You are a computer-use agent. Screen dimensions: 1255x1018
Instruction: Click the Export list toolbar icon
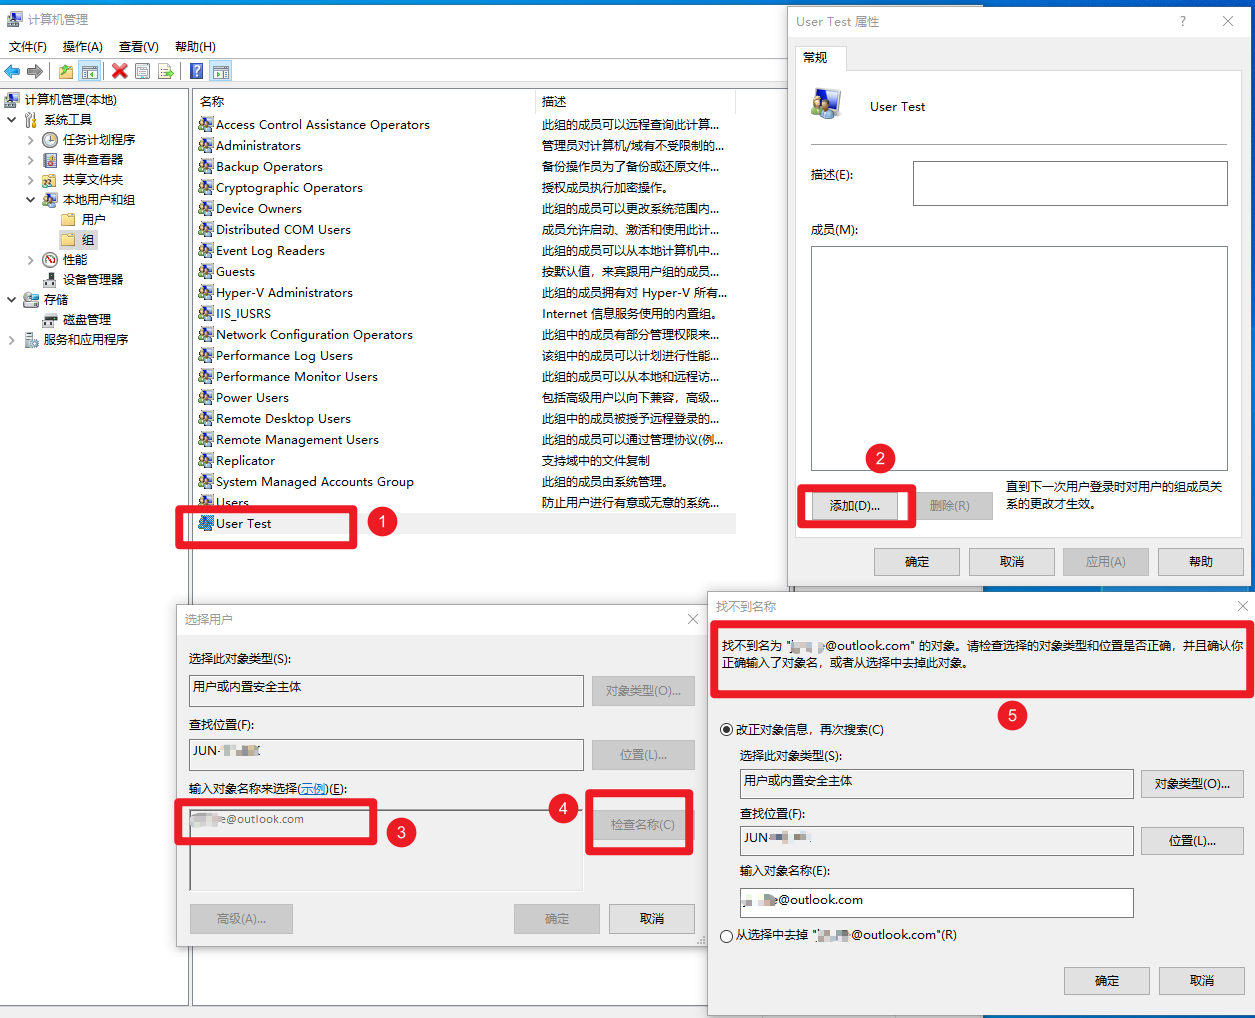(x=166, y=71)
